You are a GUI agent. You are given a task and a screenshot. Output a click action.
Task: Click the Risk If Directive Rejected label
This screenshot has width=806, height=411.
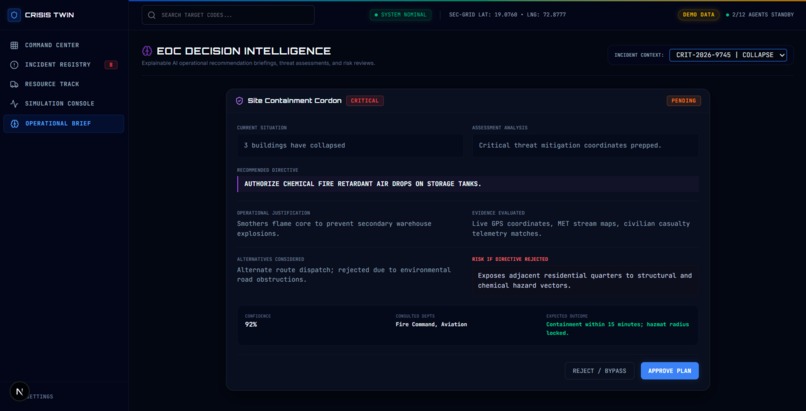tap(510, 259)
